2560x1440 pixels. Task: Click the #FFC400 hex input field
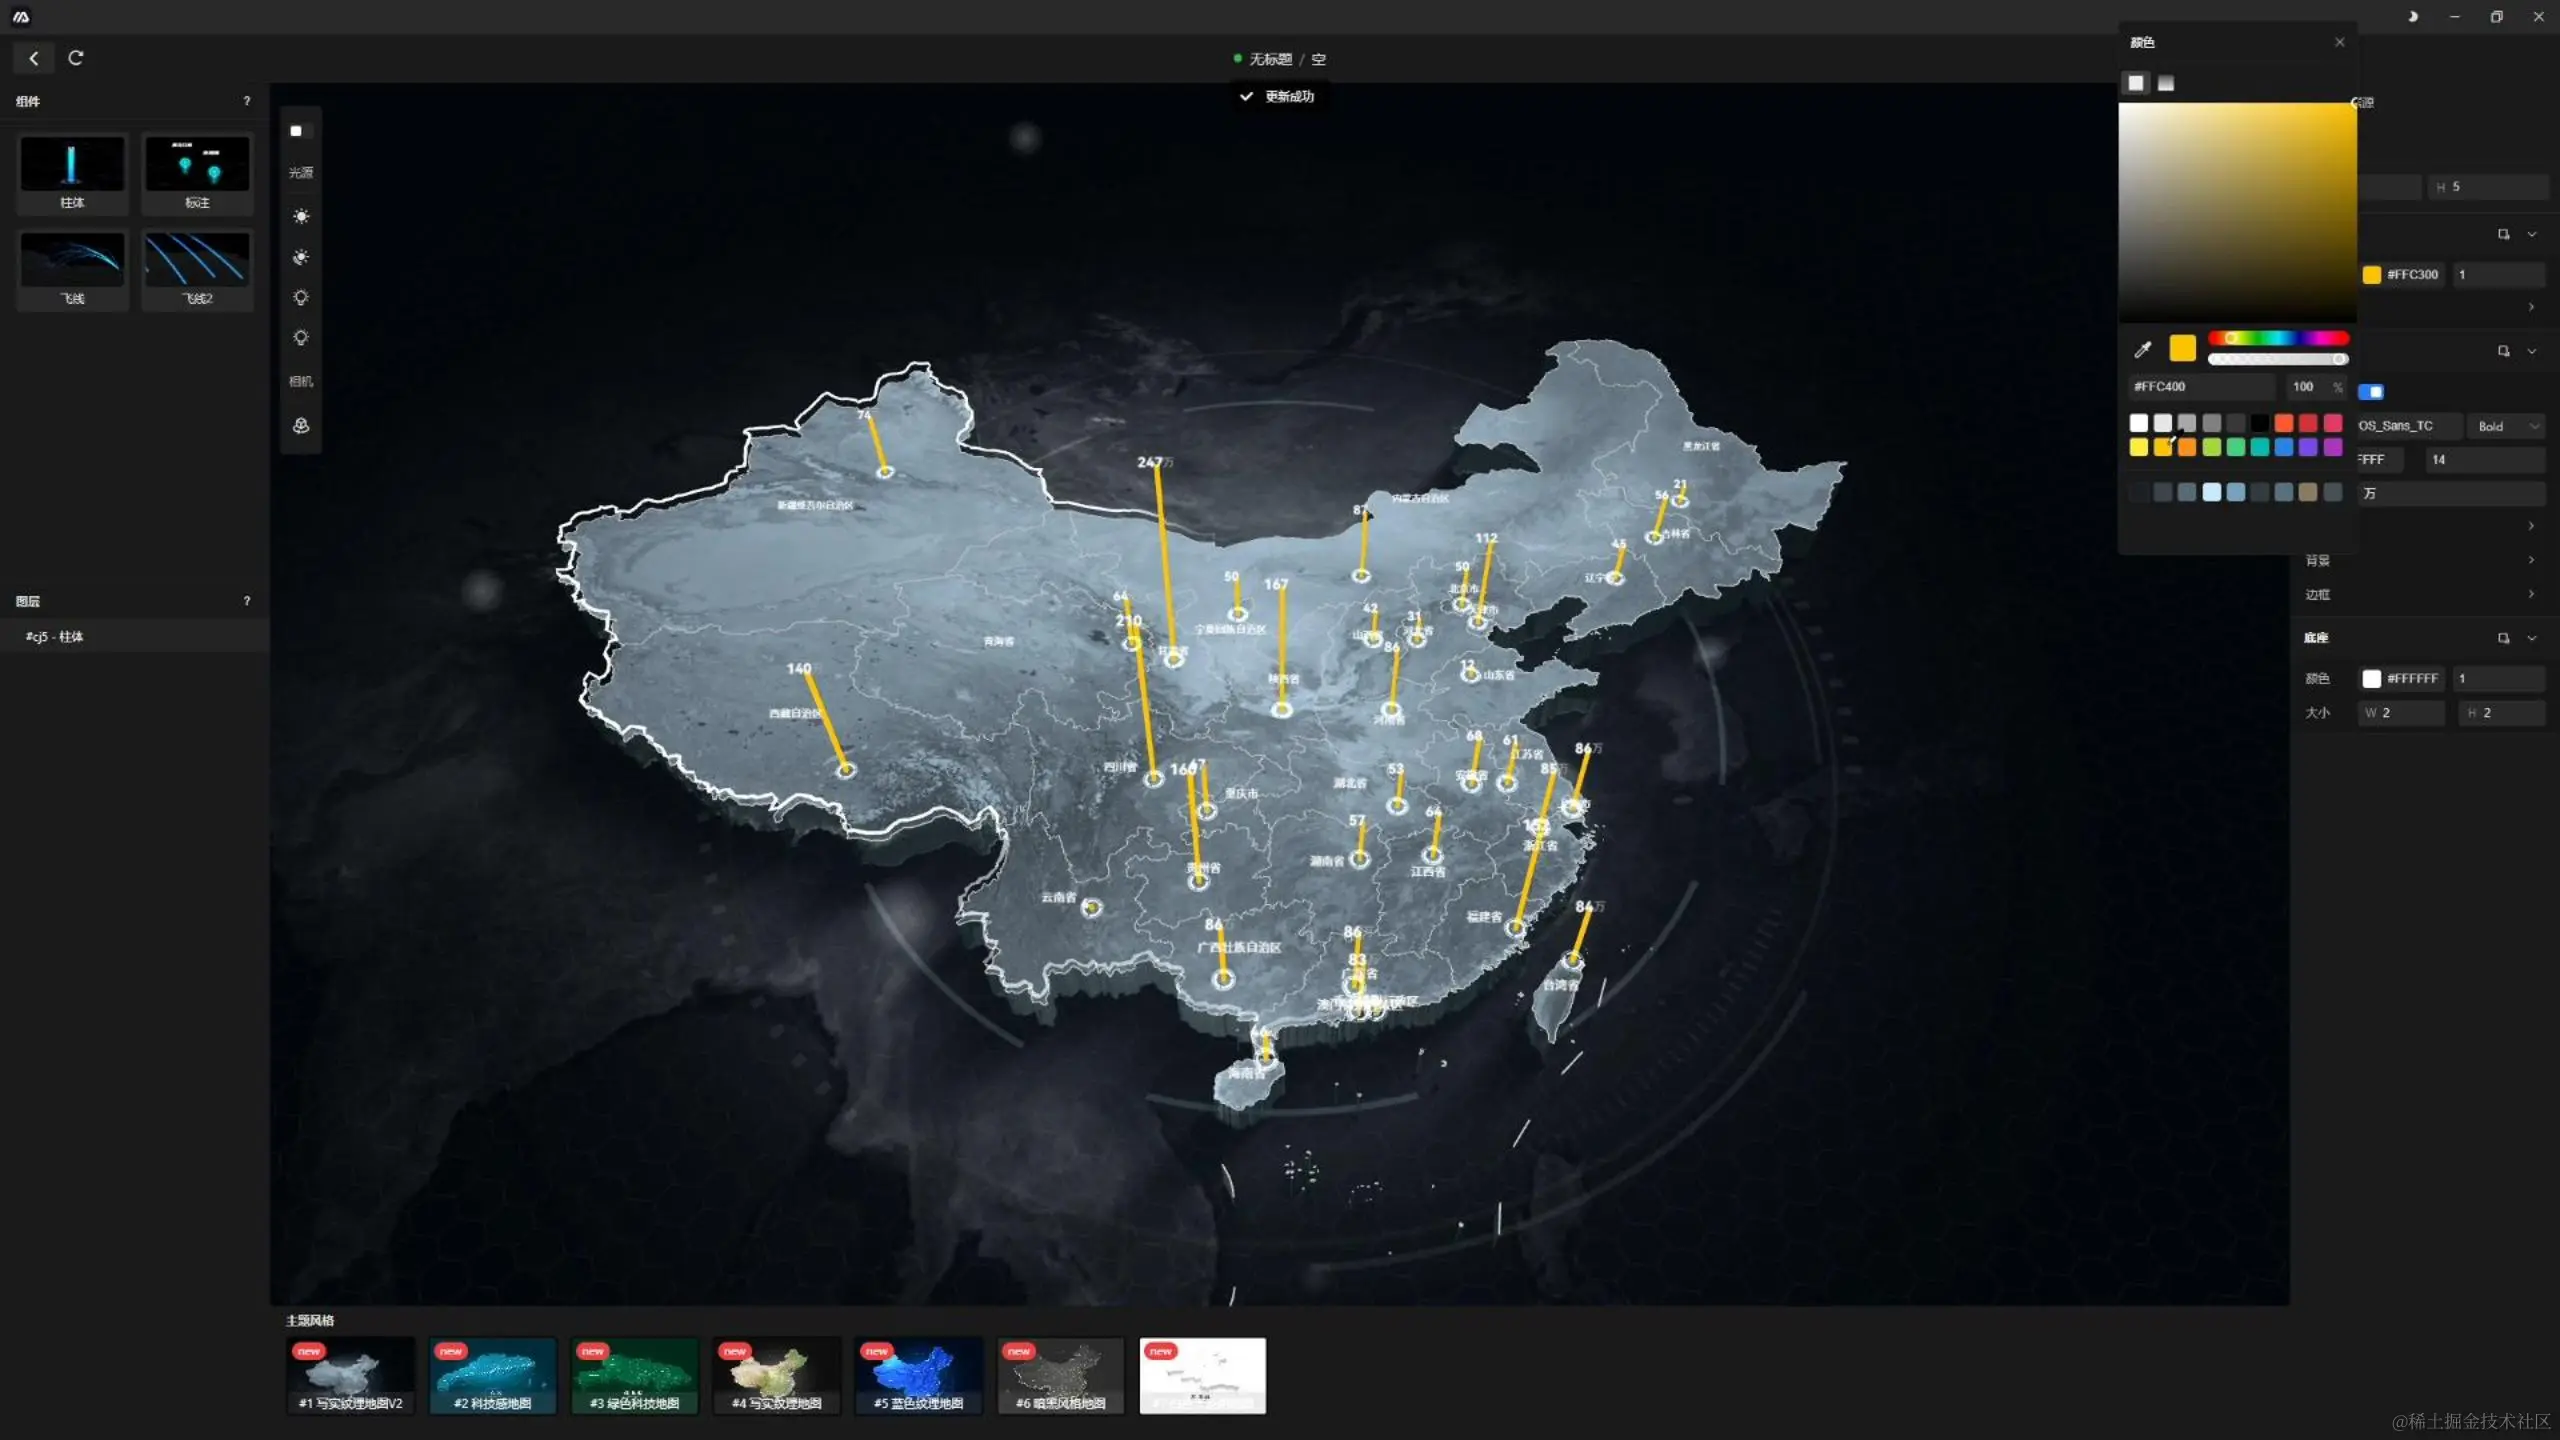pos(2200,386)
